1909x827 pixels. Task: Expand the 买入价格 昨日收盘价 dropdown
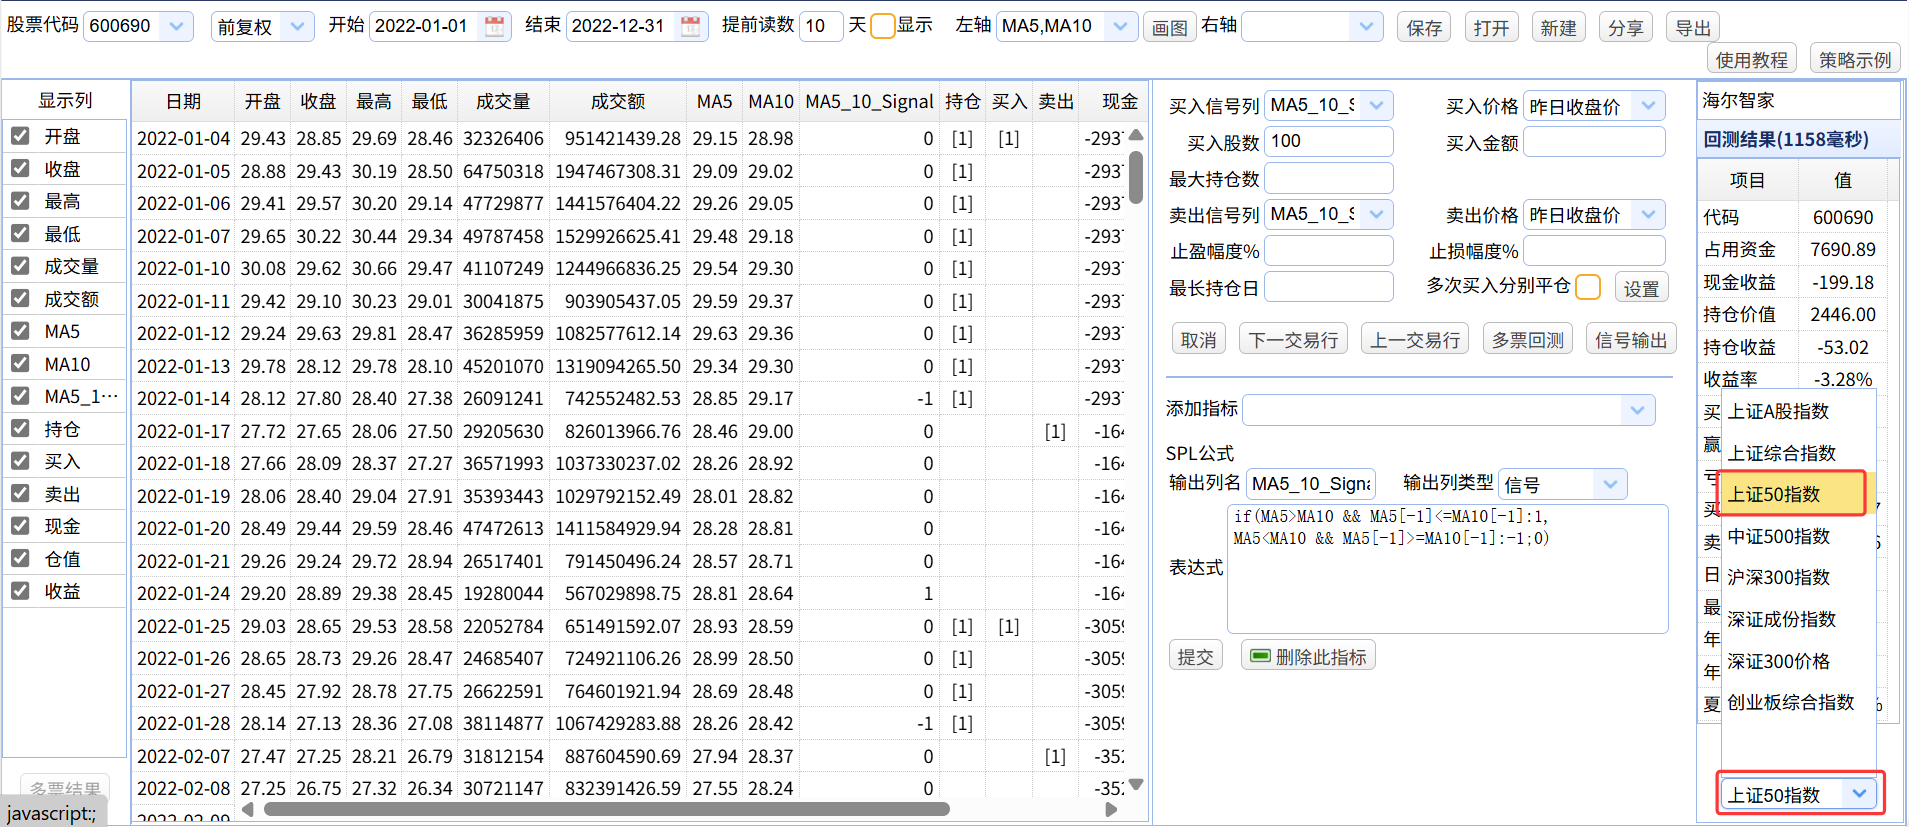point(1647,105)
